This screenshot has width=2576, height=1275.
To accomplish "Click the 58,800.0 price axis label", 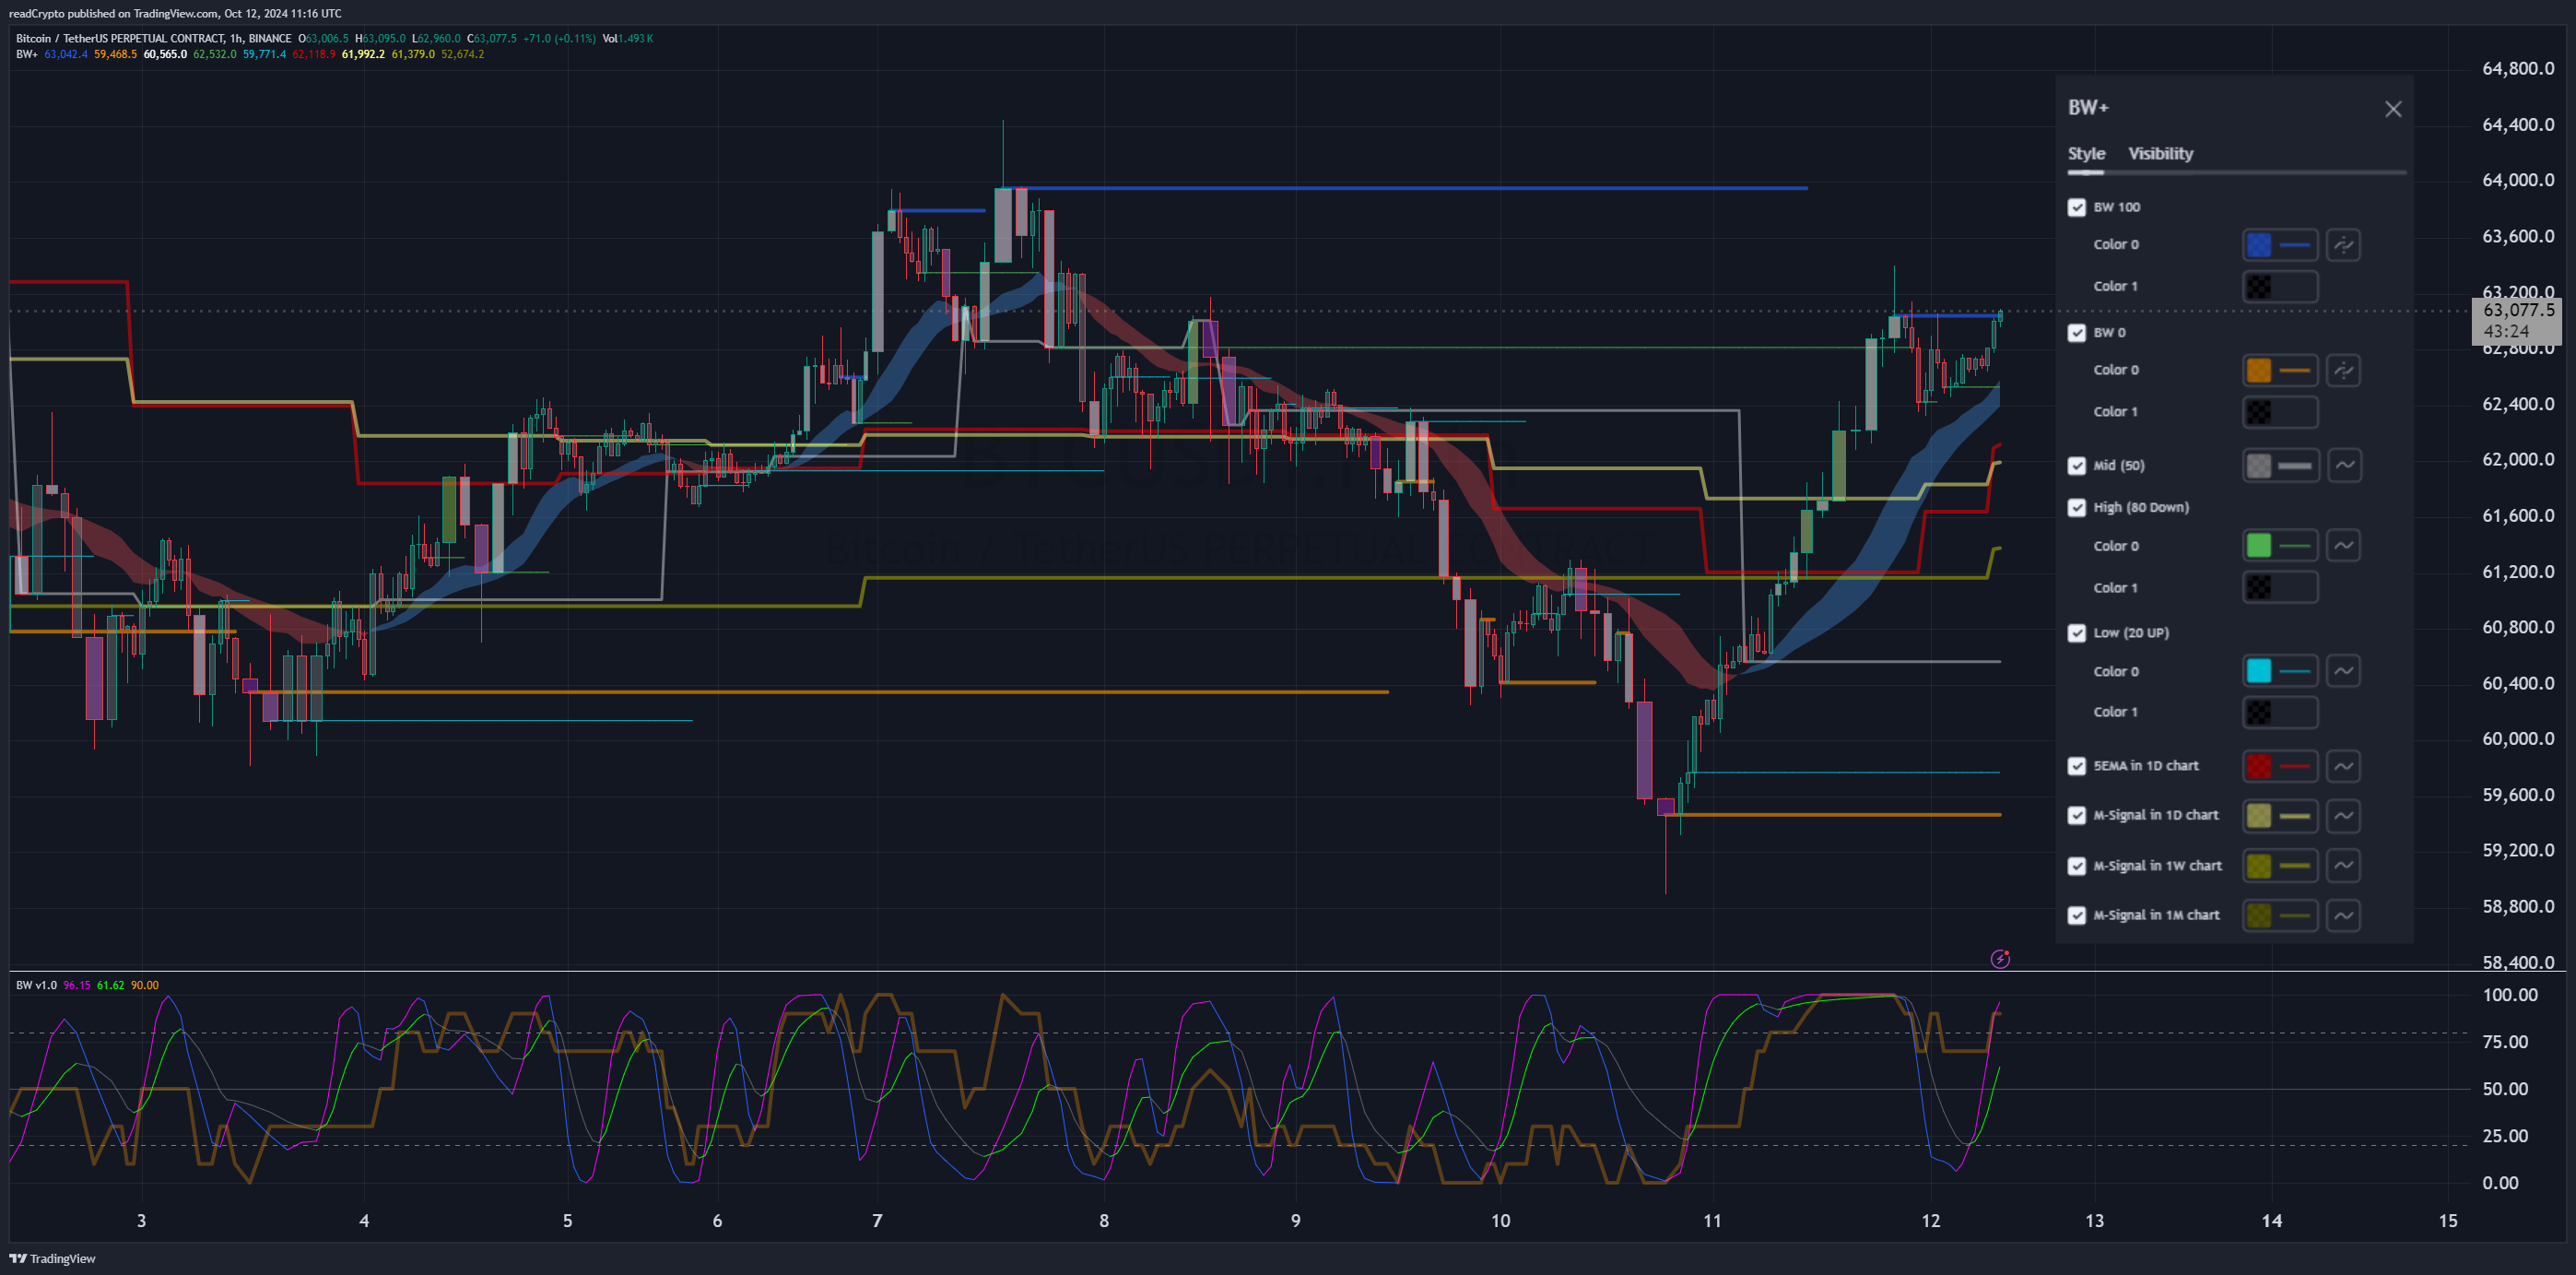I will tap(2517, 906).
